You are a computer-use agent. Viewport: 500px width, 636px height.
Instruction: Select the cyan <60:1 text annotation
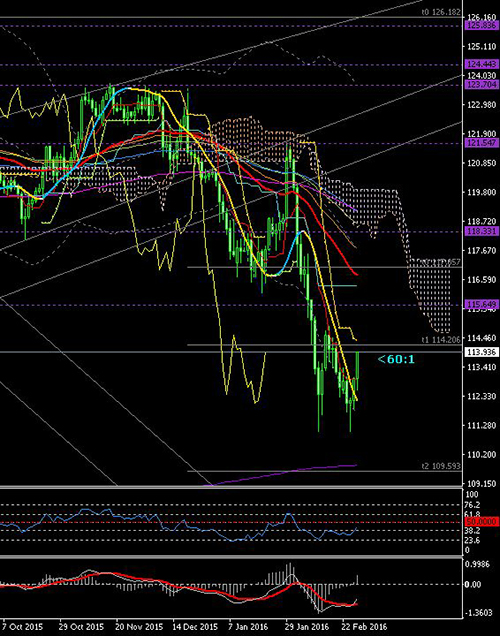coord(396,359)
